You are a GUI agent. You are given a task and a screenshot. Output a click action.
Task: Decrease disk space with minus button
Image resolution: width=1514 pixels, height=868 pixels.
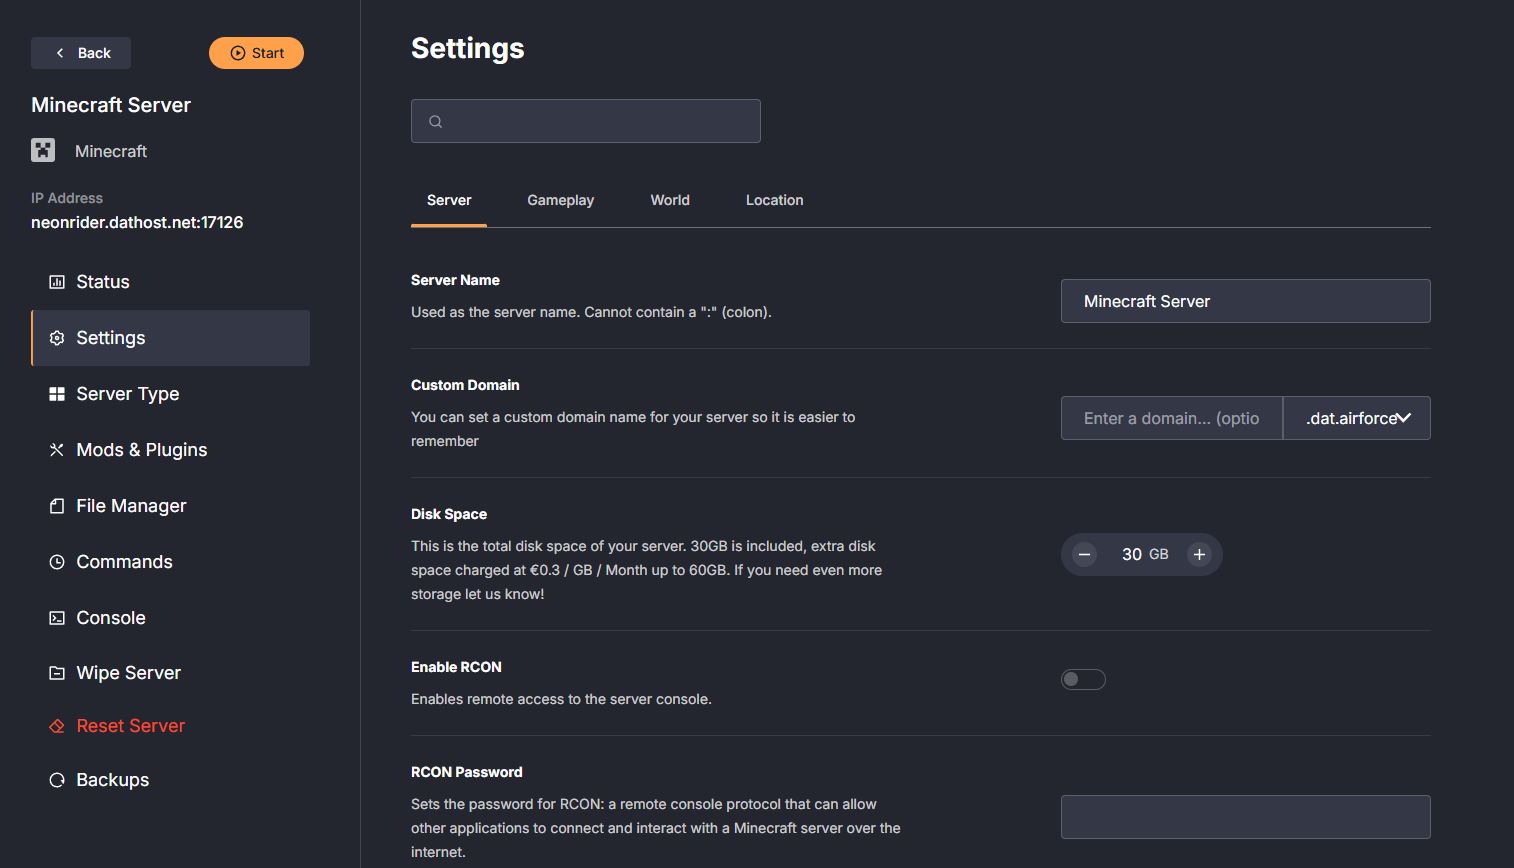point(1084,554)
